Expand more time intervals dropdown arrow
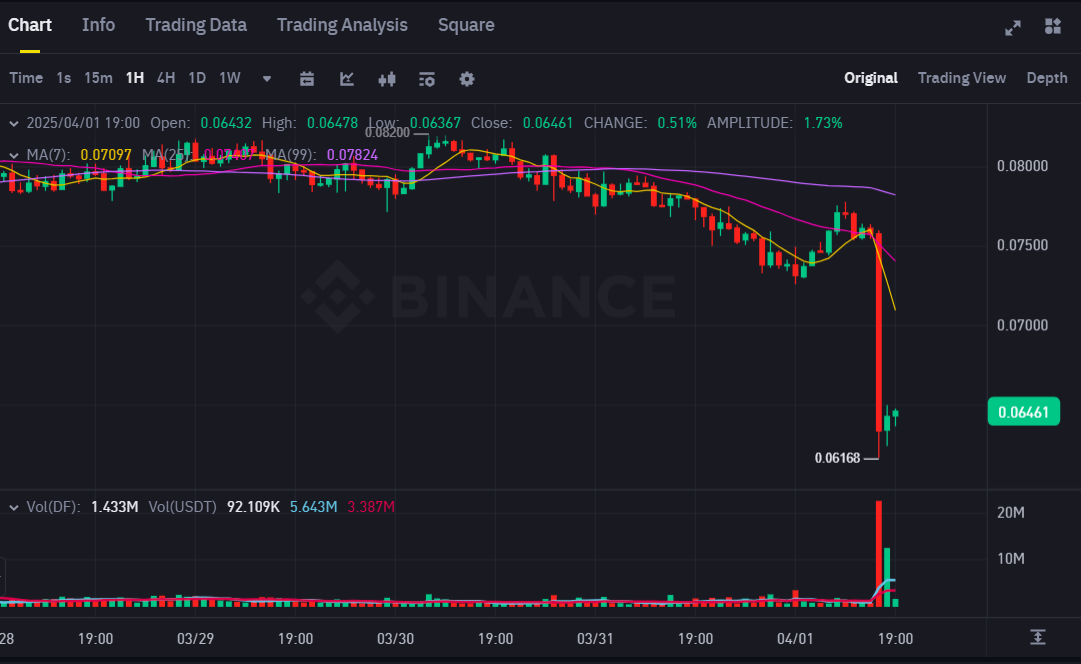 (267, 78)
